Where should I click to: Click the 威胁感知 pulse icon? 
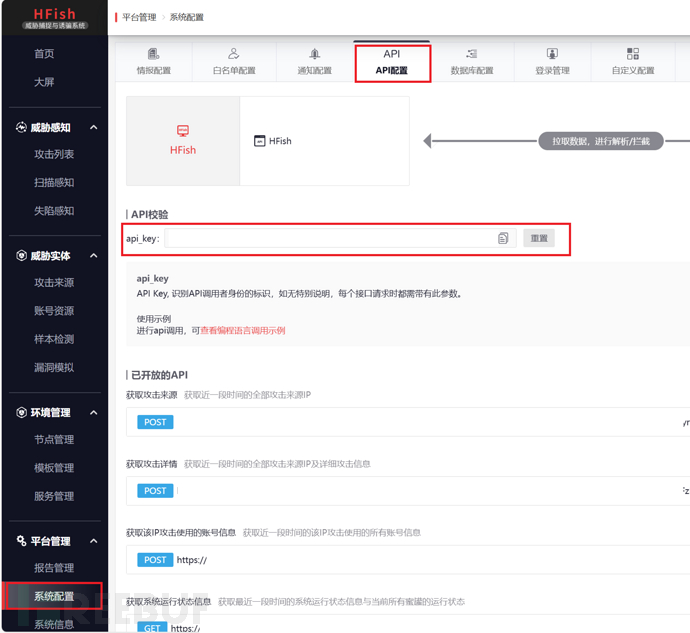(21, 127)
